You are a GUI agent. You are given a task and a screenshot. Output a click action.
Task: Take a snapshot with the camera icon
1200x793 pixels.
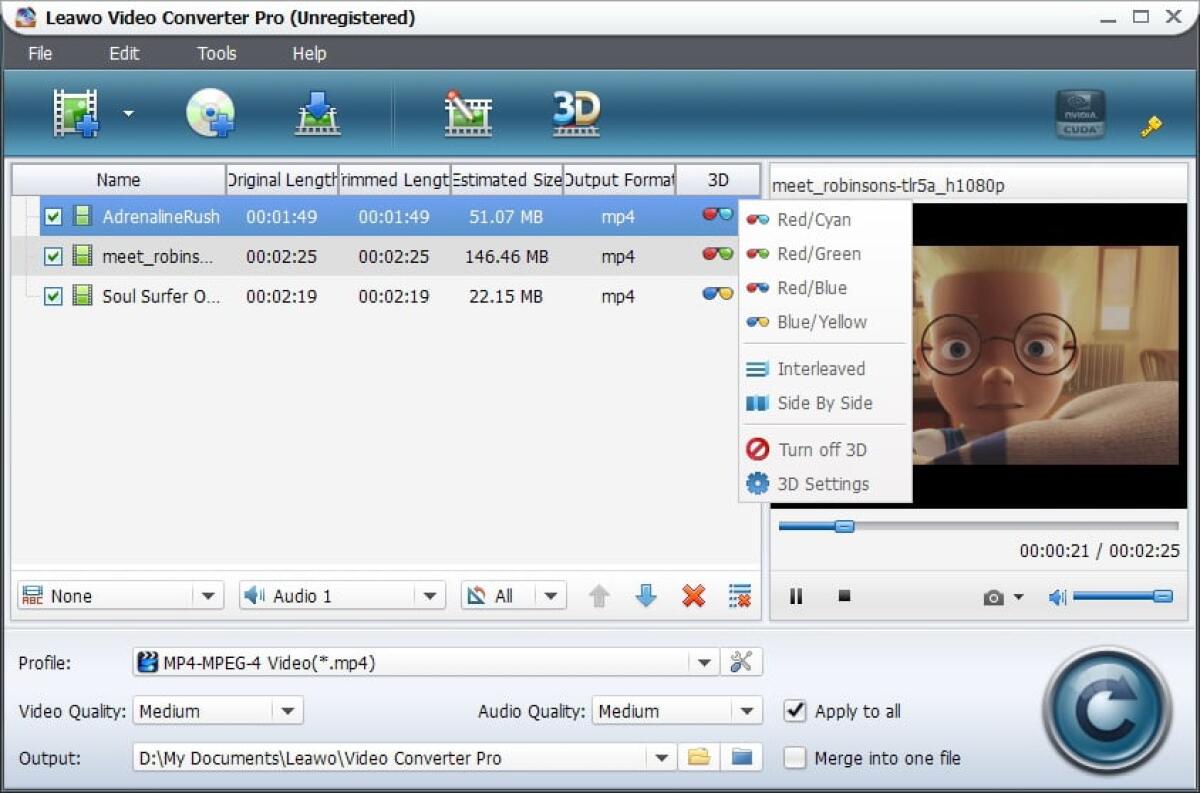tap(994, 596)
